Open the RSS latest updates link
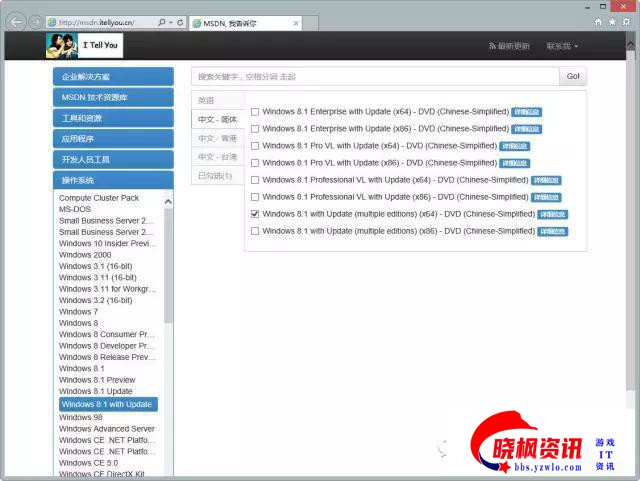Viewport: 640px width, 481px height. click(x=509, y=46)
